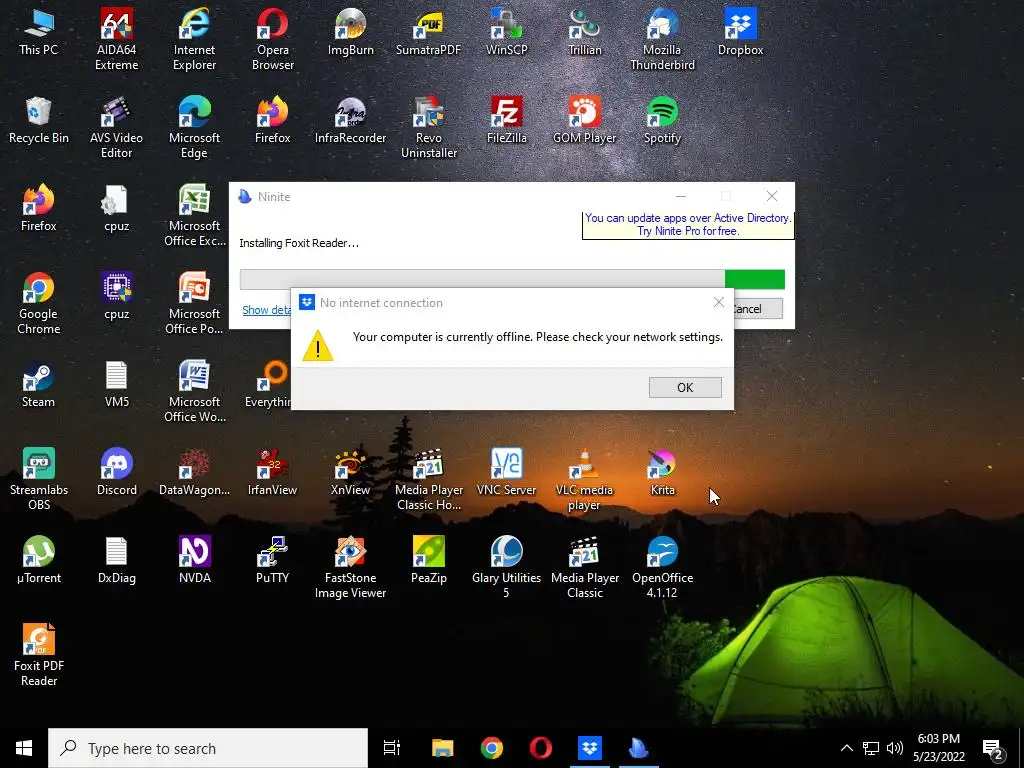The image size is (1024, 768).
Task: Select the VM5 text file icon
Action: click(x=116, y=384)
